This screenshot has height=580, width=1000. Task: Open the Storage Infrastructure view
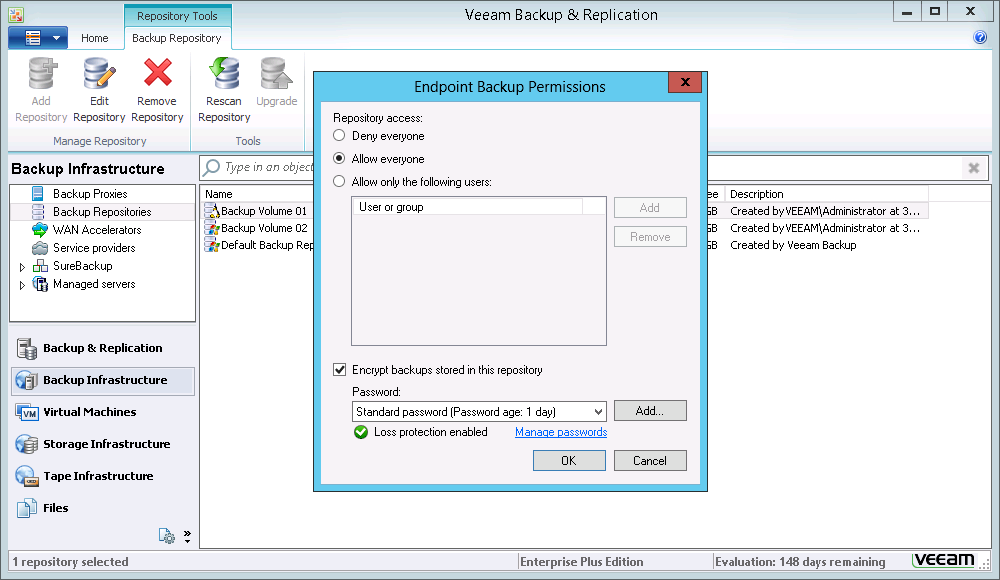tap(106, 444)
